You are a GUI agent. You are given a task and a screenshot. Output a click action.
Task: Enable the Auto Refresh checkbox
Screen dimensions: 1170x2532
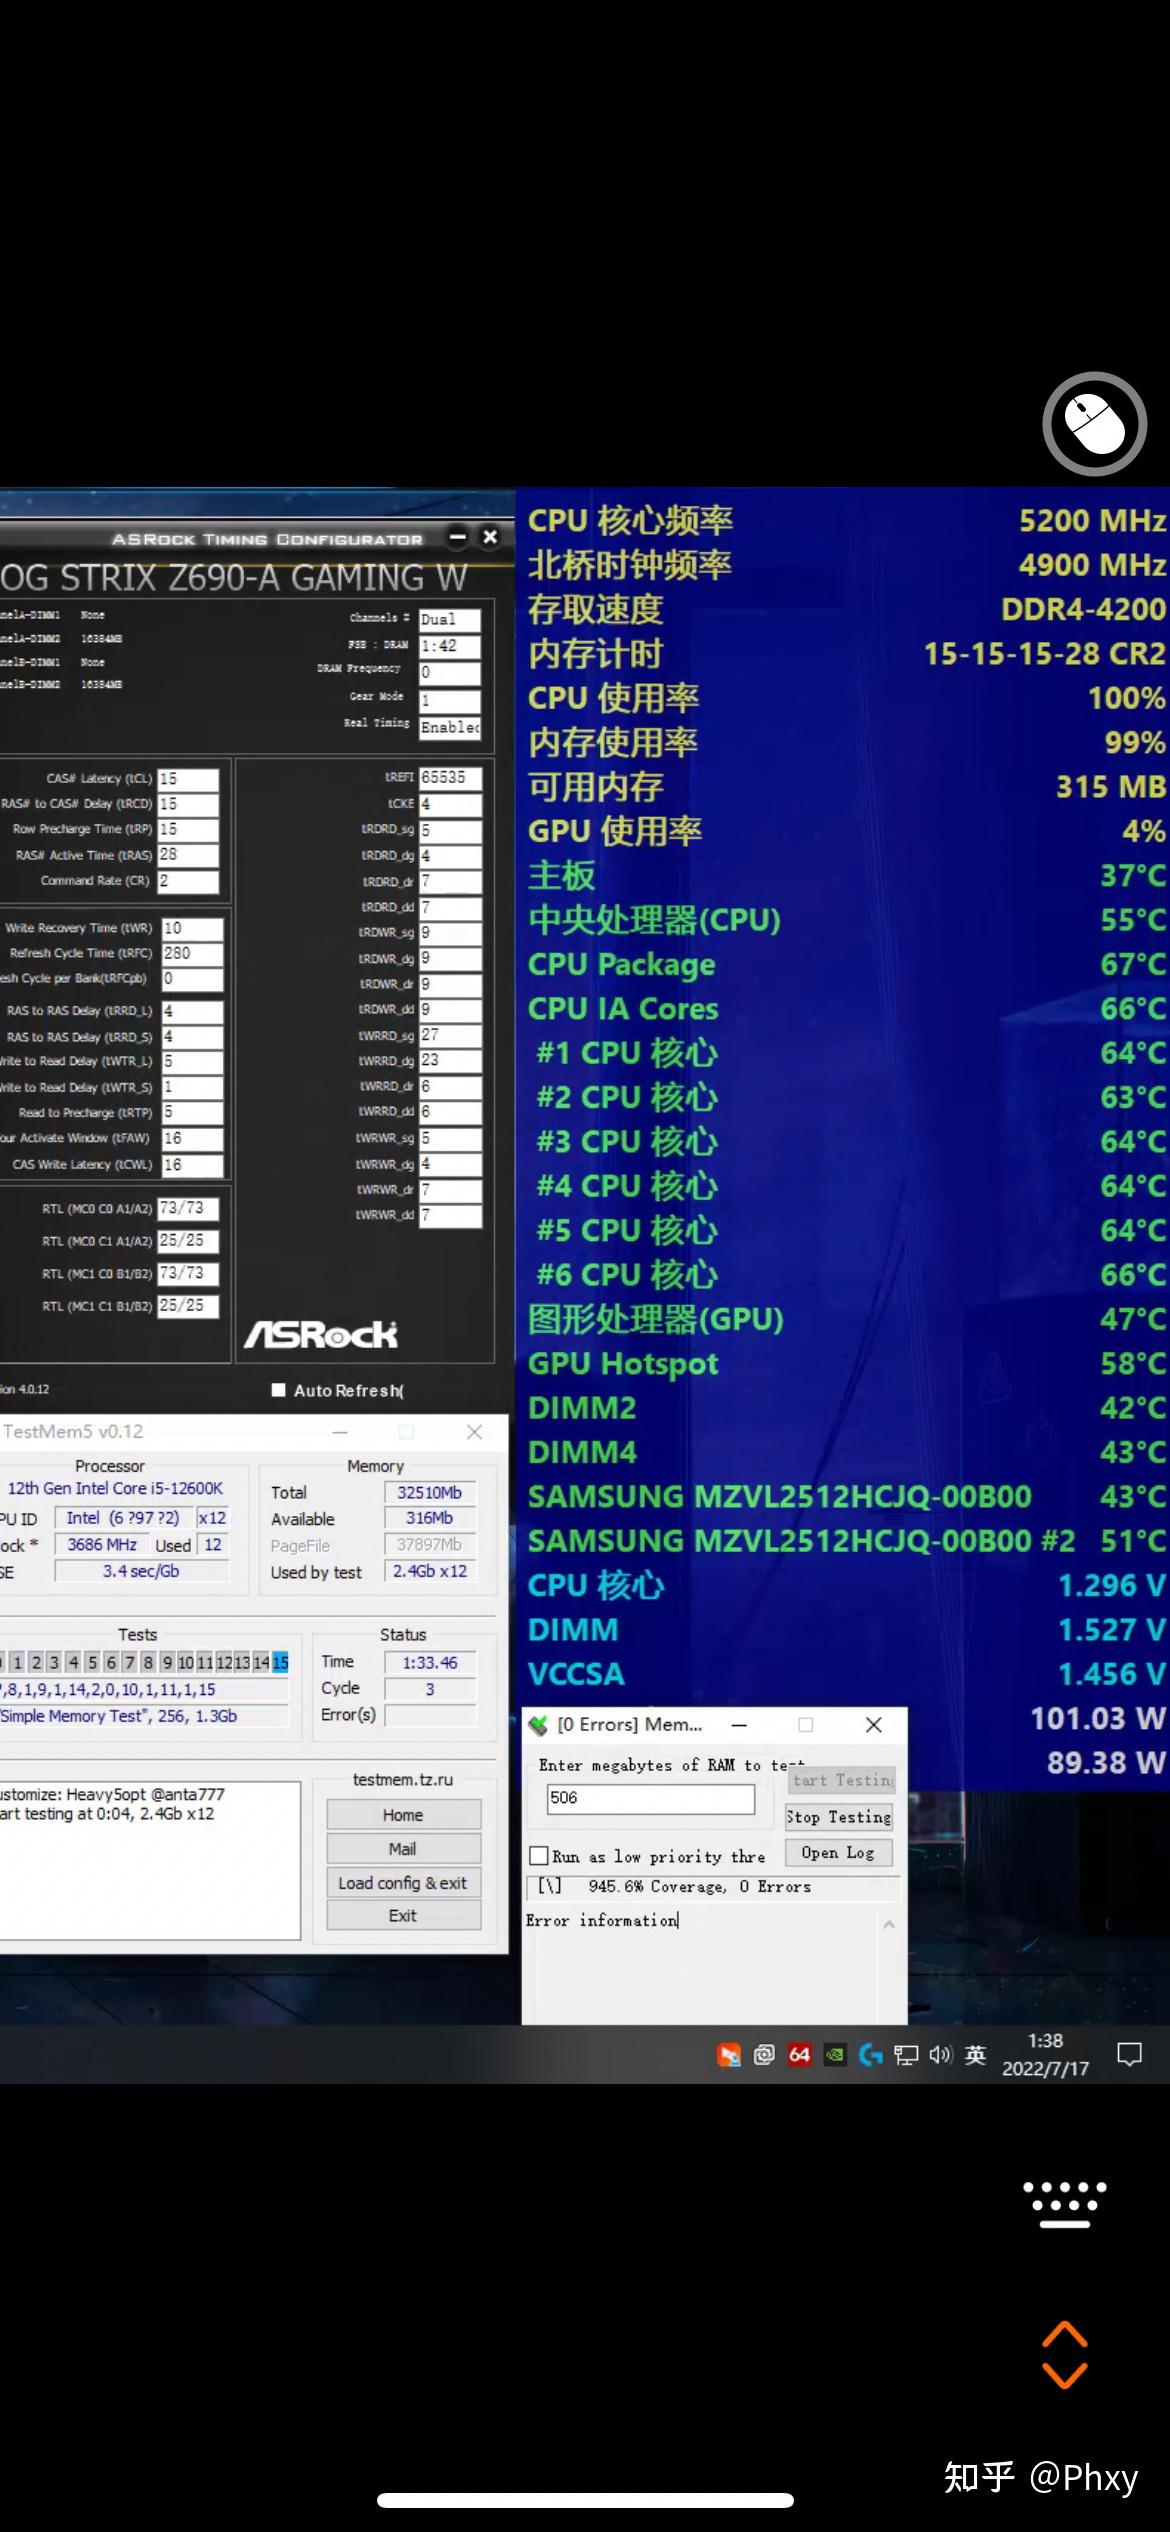pyautogui.click(x=279, y=1390)
